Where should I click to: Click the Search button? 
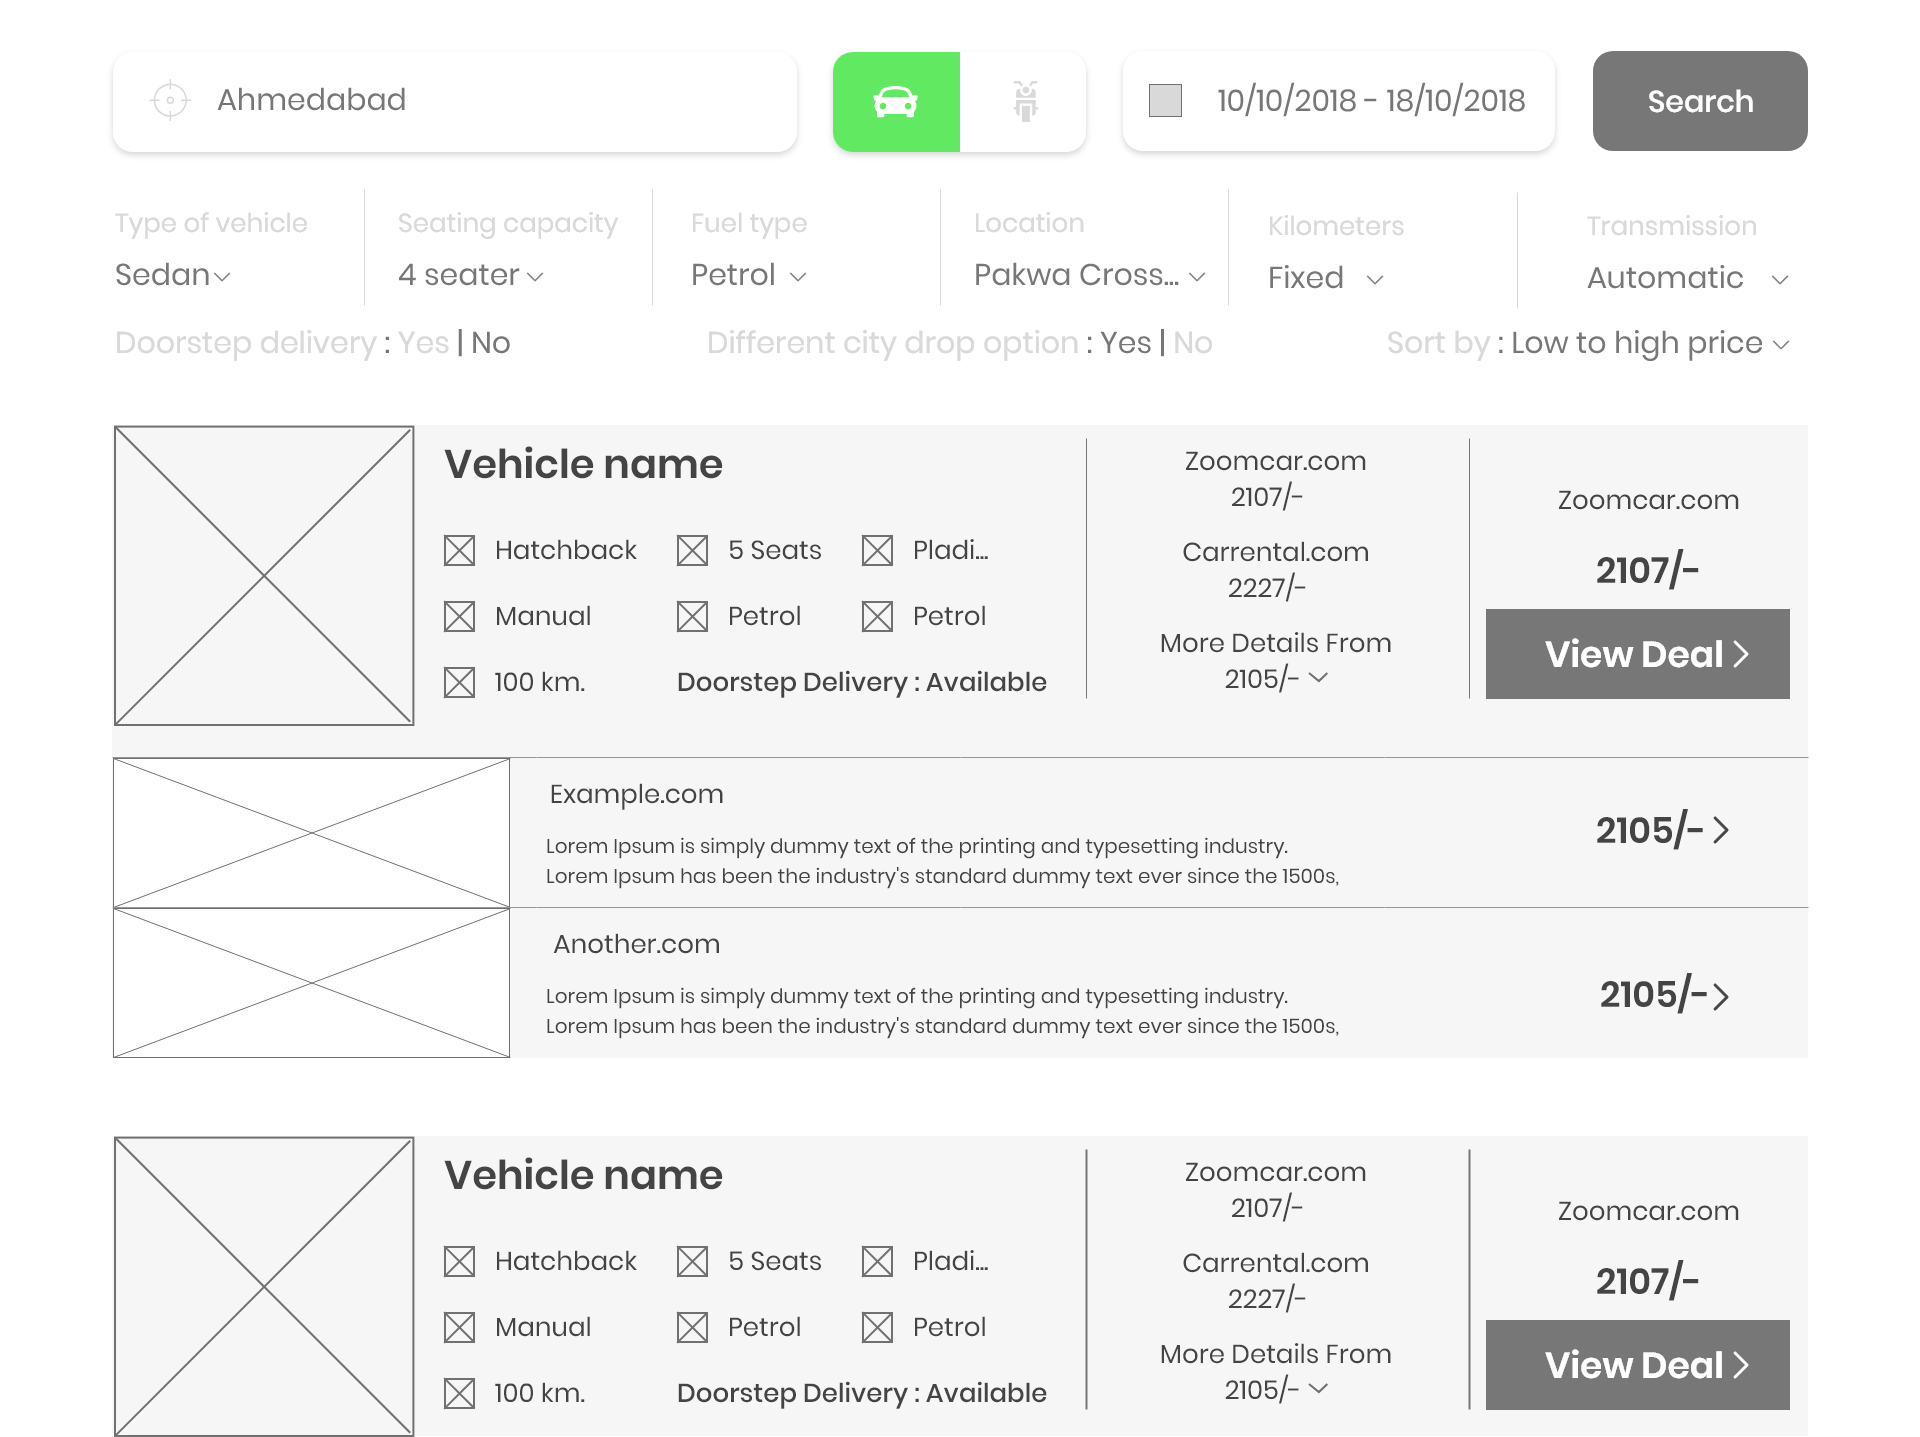tap(1700, 101)
